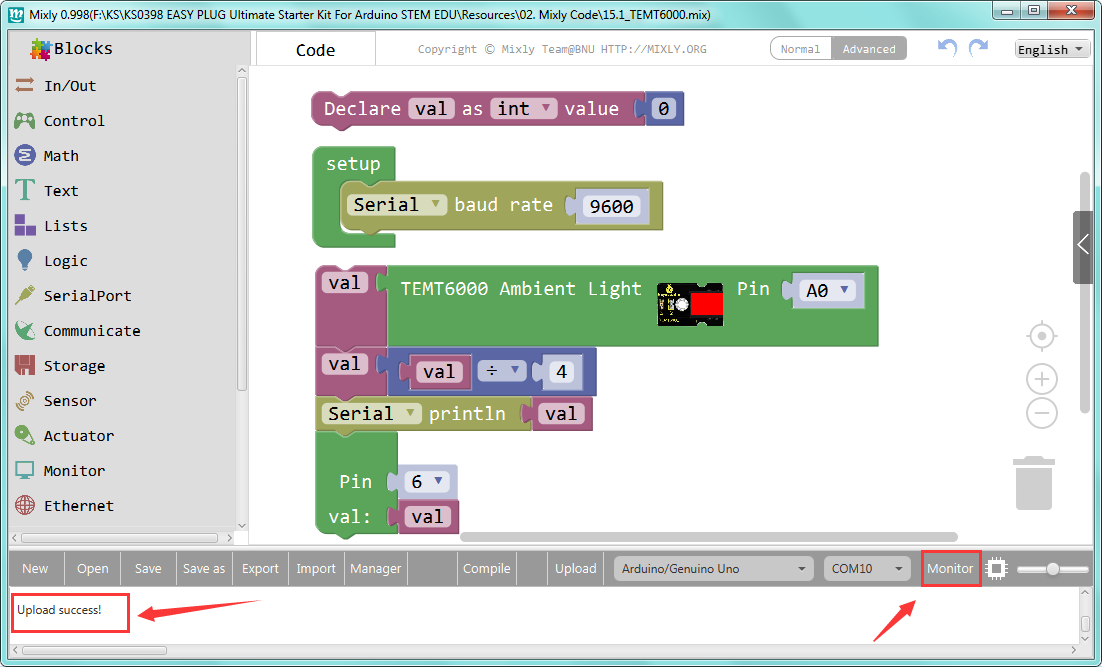
Task: Click the Import button
Action: [x=316, y=569]
